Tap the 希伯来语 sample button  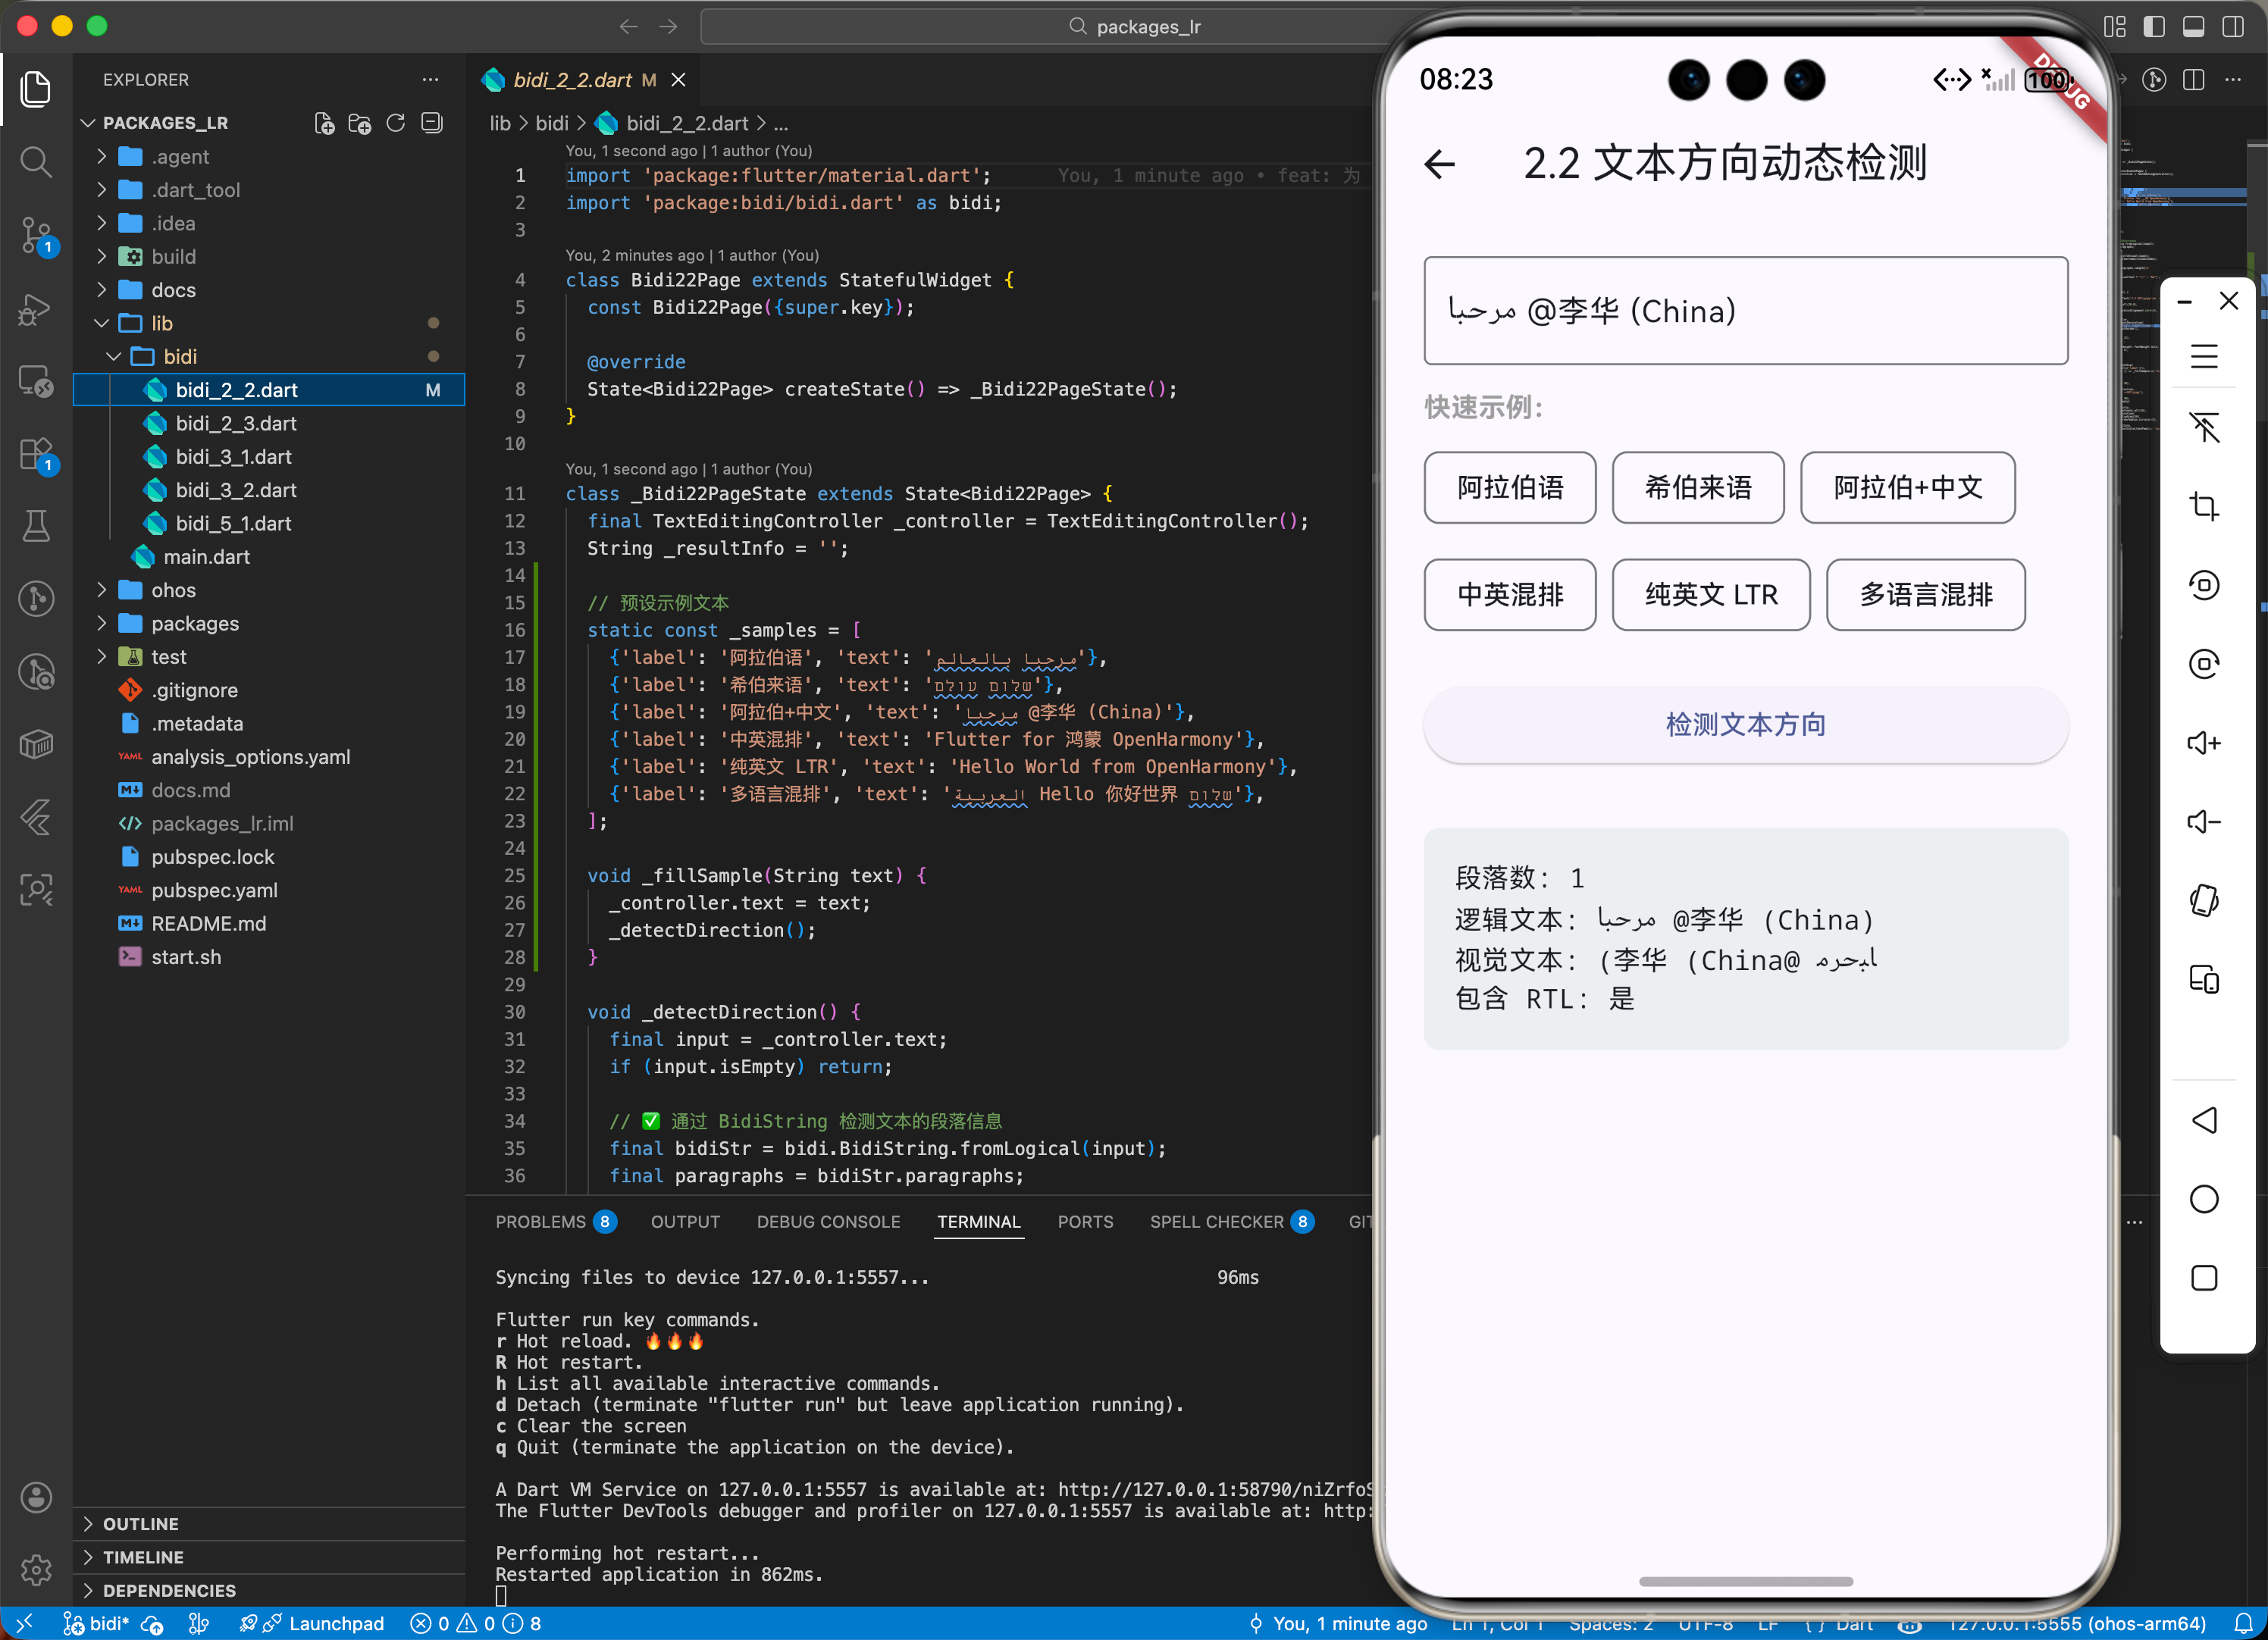pos(1697,488)
